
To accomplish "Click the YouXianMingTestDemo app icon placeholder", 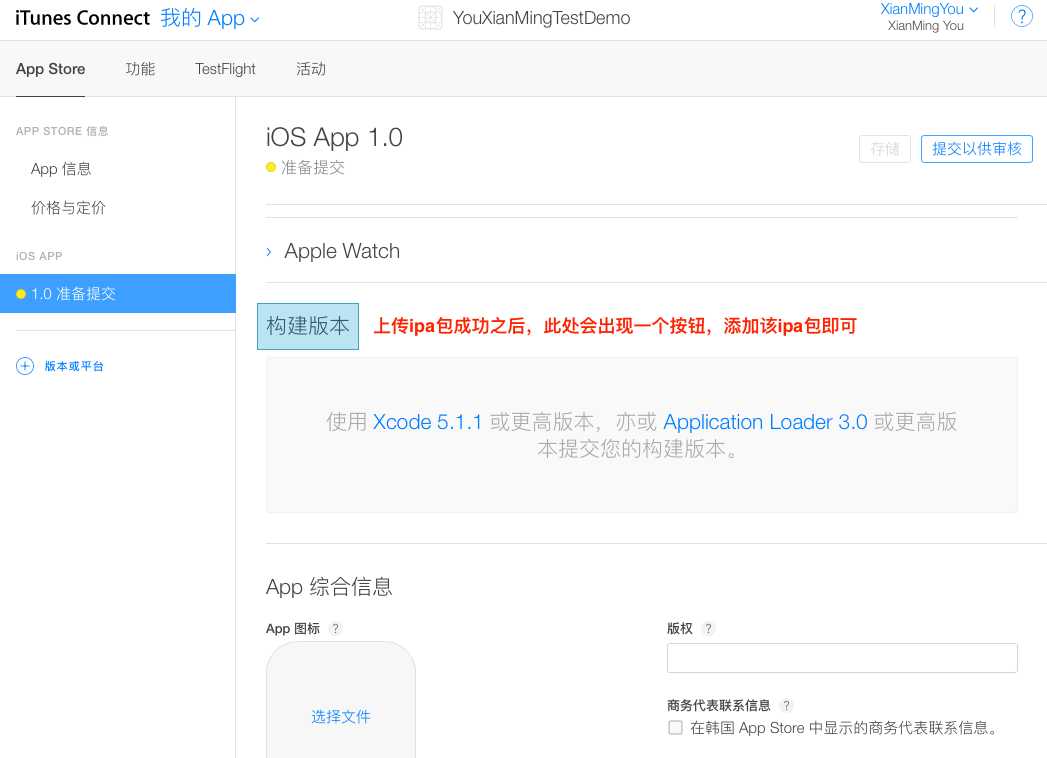I will (x=430, y=18).
